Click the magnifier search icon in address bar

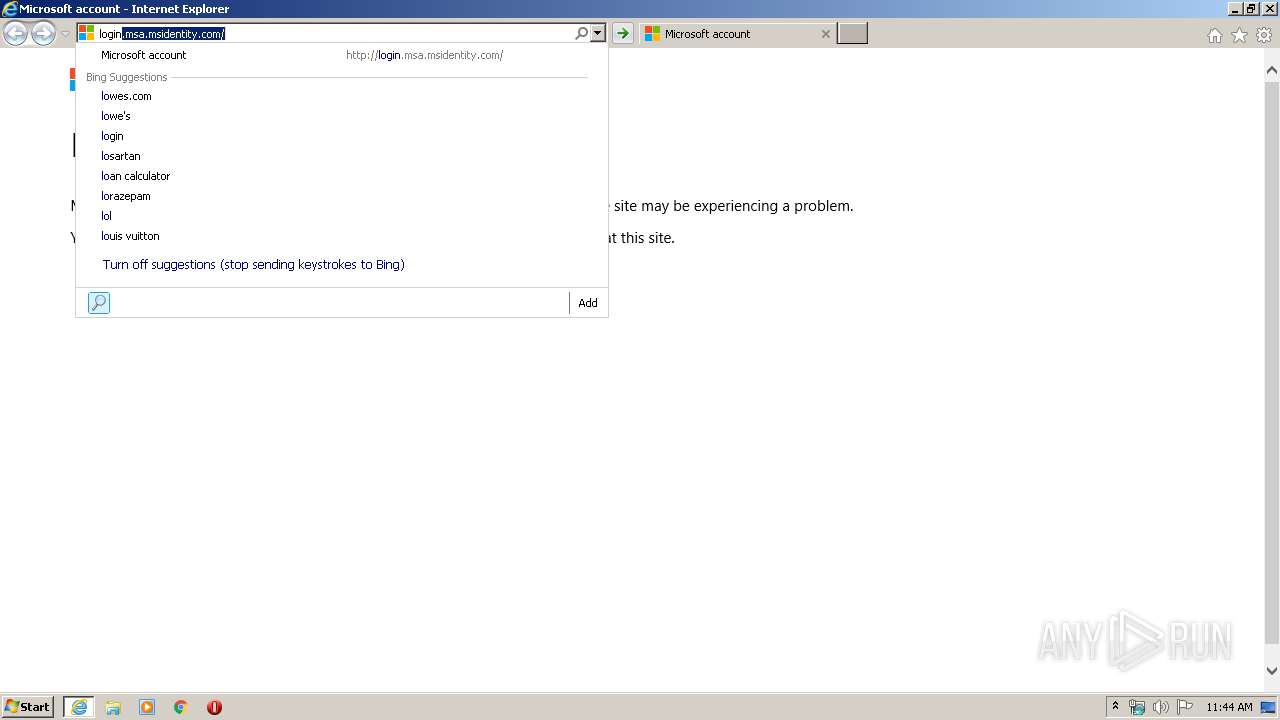coord(581,34)
